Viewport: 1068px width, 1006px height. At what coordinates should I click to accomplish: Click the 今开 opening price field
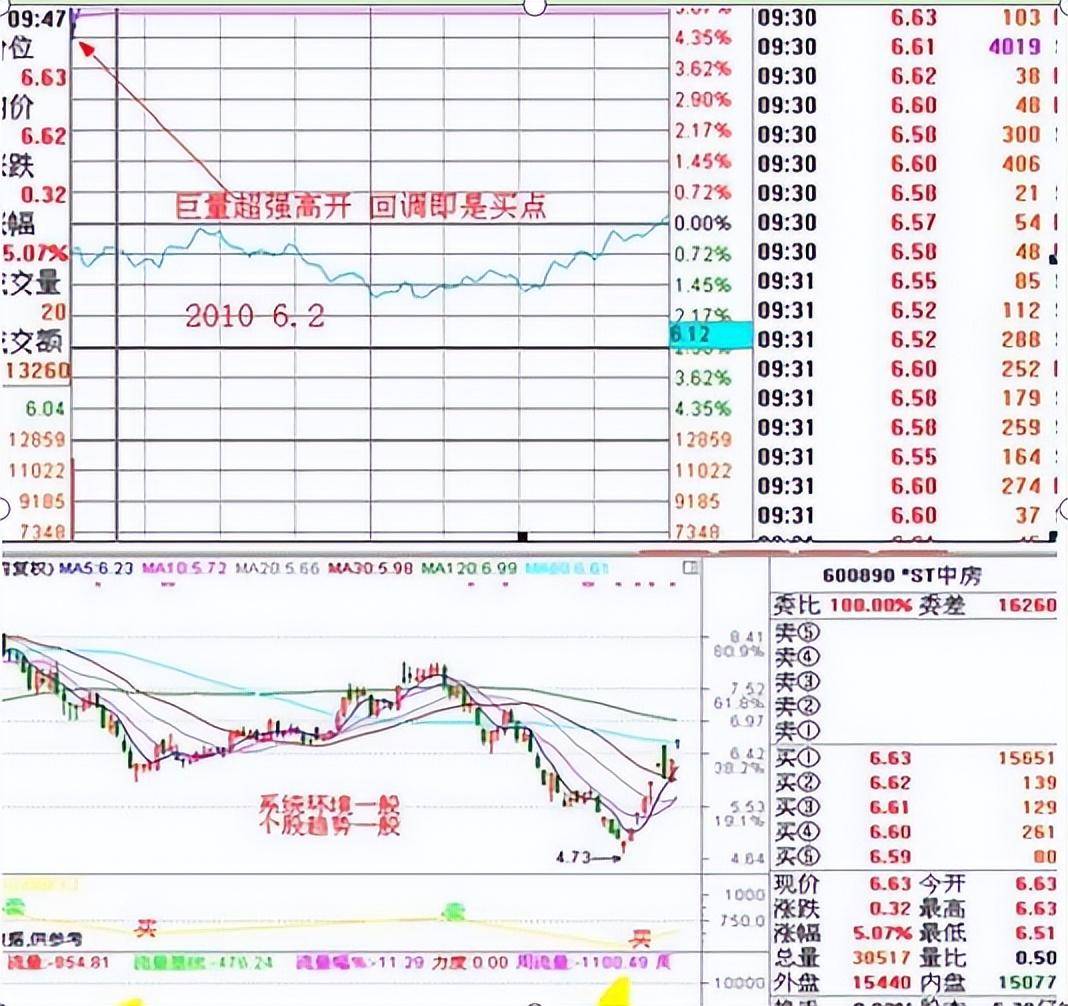(988, 883)
